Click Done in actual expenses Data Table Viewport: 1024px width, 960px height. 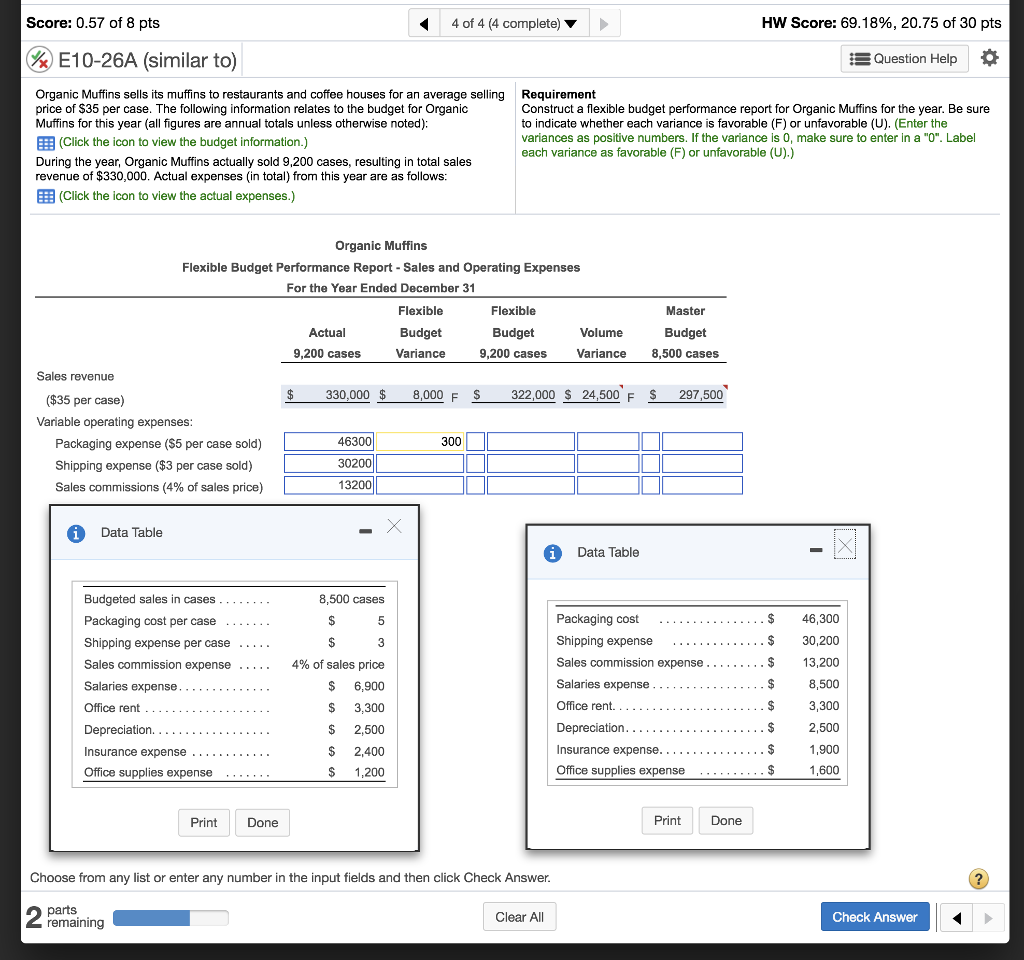point(726,821)
